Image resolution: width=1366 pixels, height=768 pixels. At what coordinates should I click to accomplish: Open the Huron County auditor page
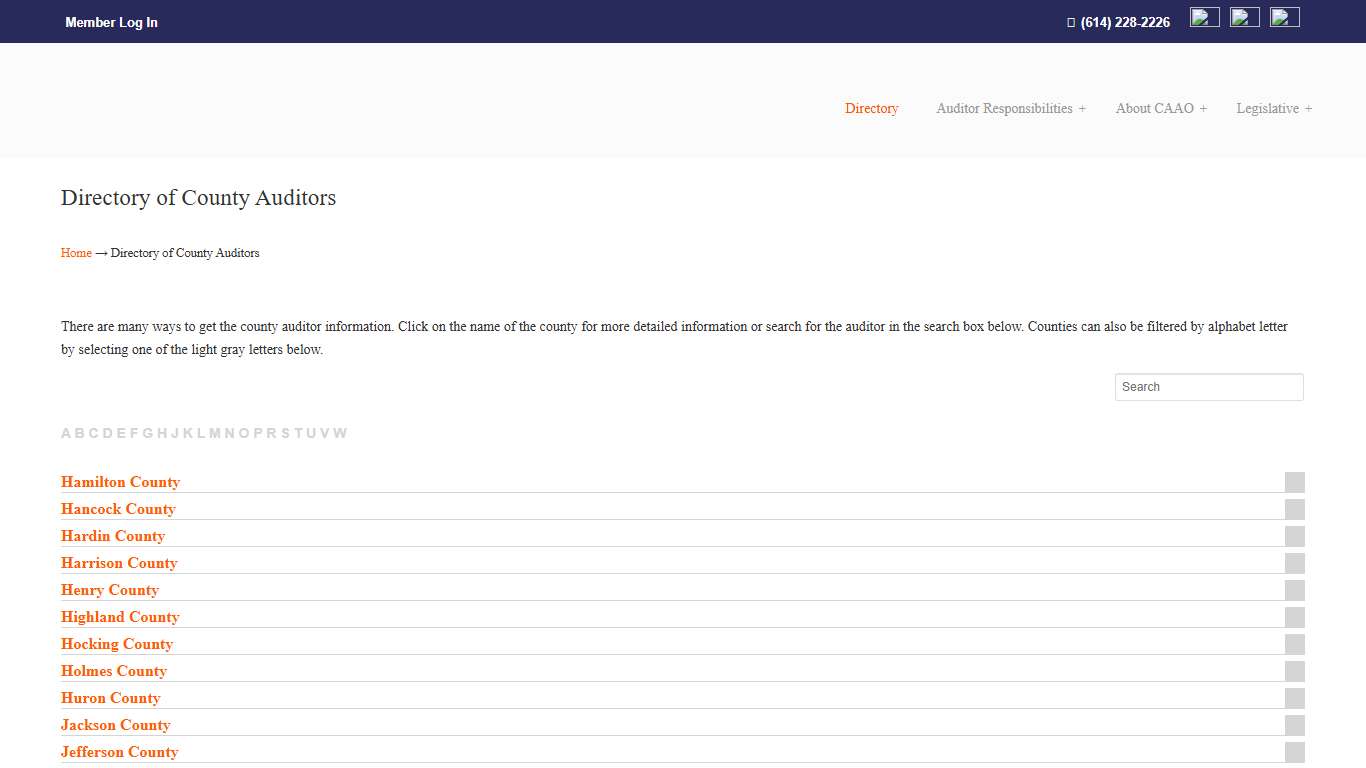click(x=110, y=697)
